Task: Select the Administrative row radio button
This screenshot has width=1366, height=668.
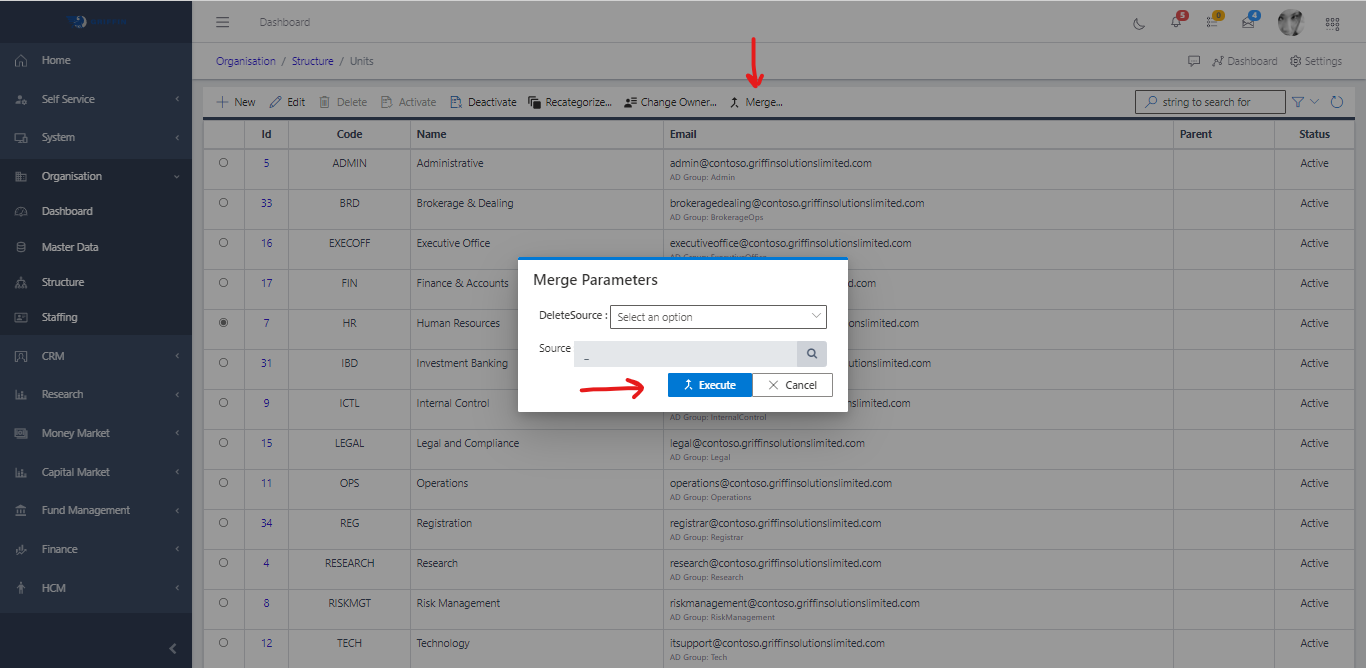Action: pyautogui.click(x=223, y=163)
